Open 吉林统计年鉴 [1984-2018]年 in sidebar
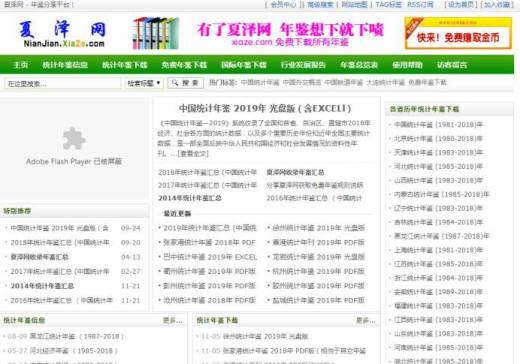520x364 pixels. tap(438, 222)
